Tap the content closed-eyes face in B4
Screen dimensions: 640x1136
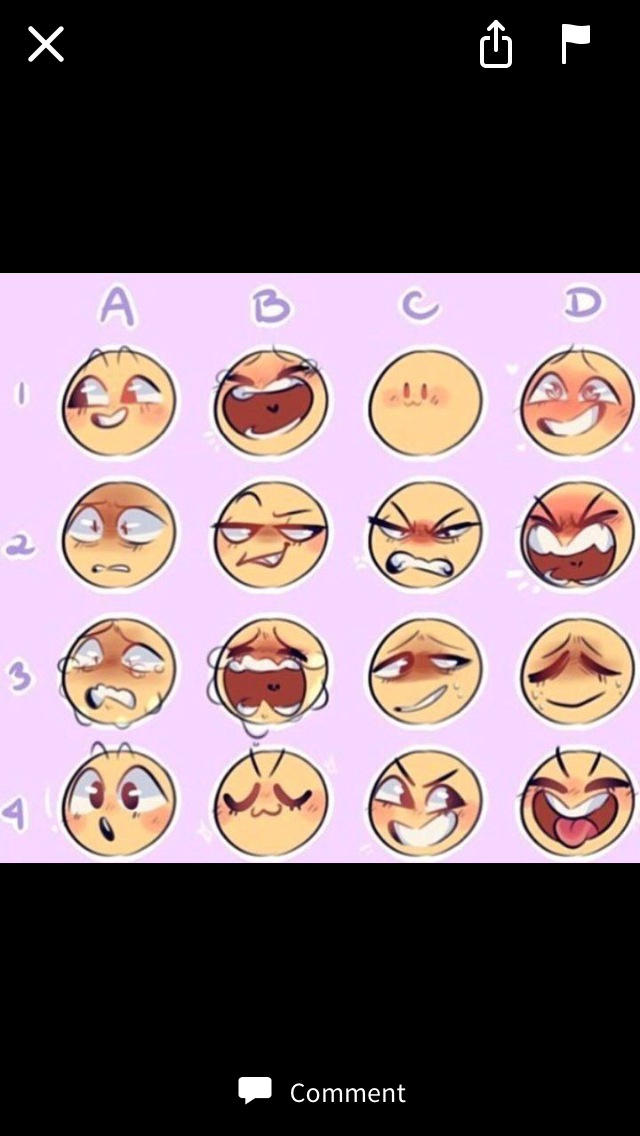[271, 802]
